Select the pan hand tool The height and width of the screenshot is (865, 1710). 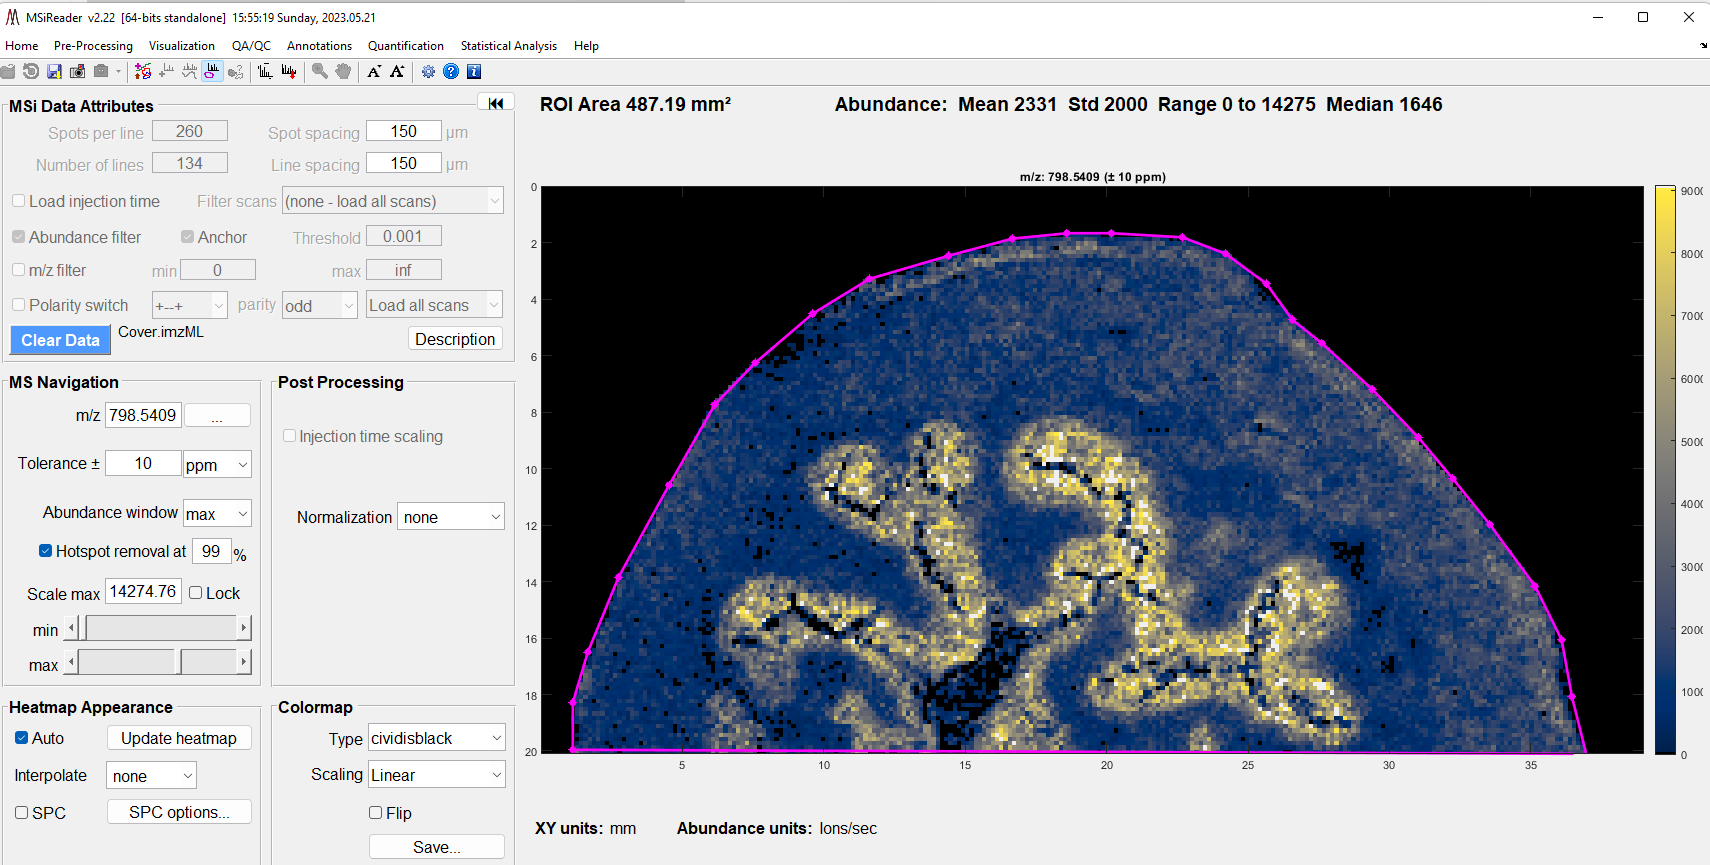point(343,71)
